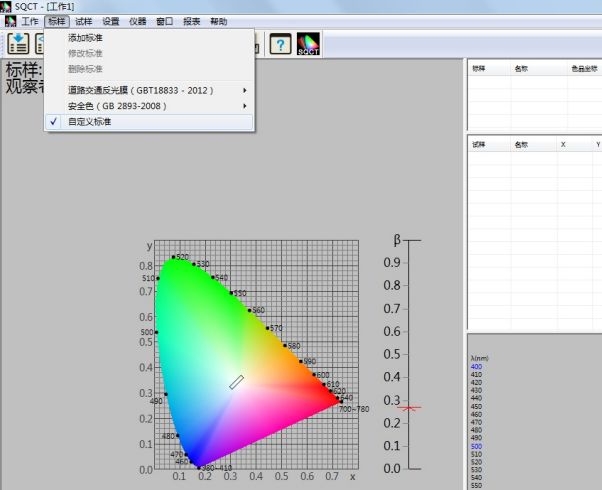Open the 工作 menu
602x490 pixels.
30,21
